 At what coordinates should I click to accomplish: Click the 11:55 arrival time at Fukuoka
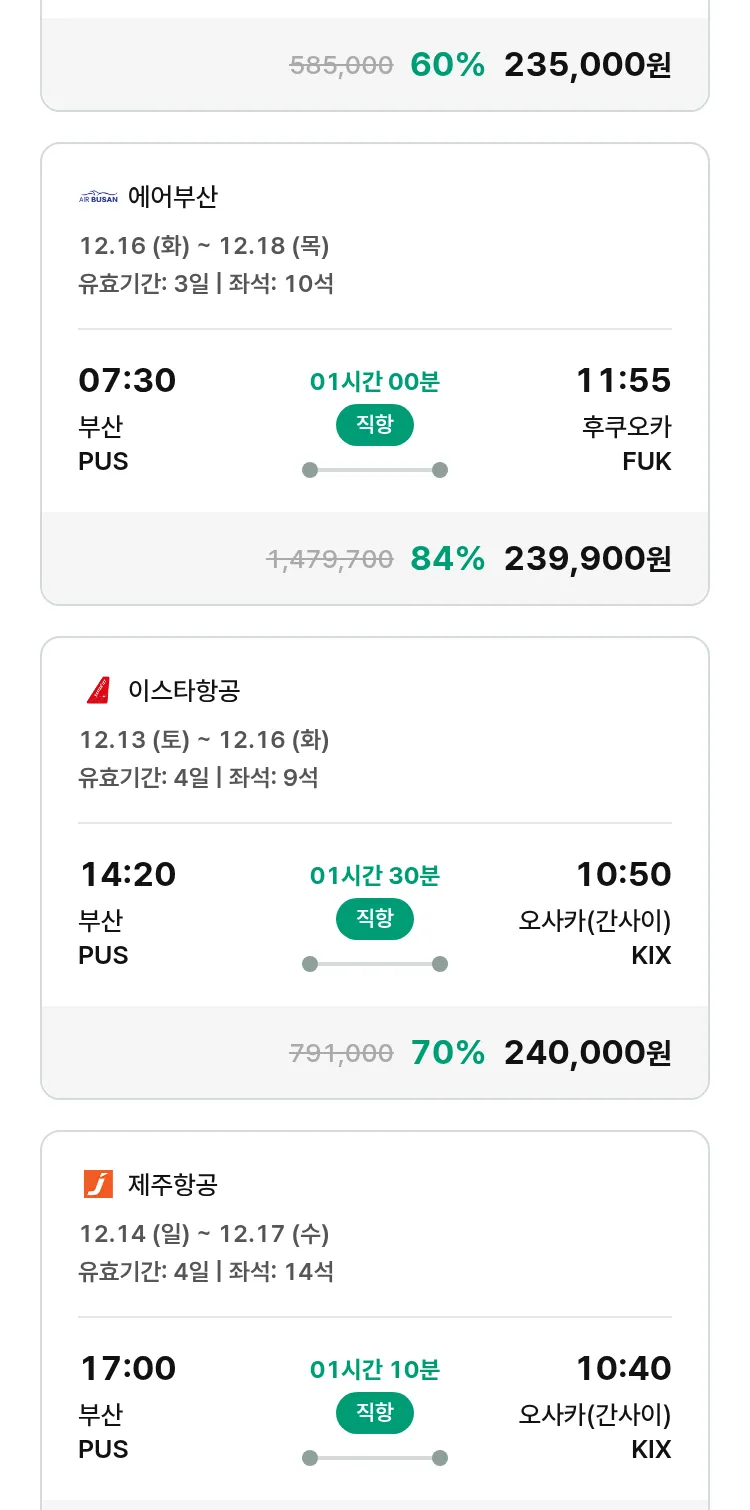tap(623, 381)
